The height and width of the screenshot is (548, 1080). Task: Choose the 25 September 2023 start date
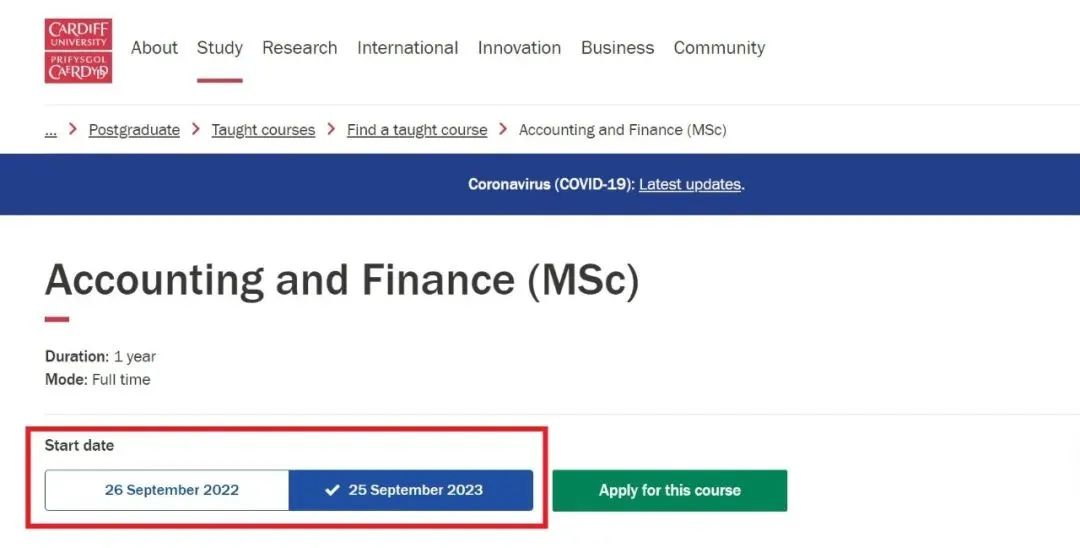tap(411, 490)
